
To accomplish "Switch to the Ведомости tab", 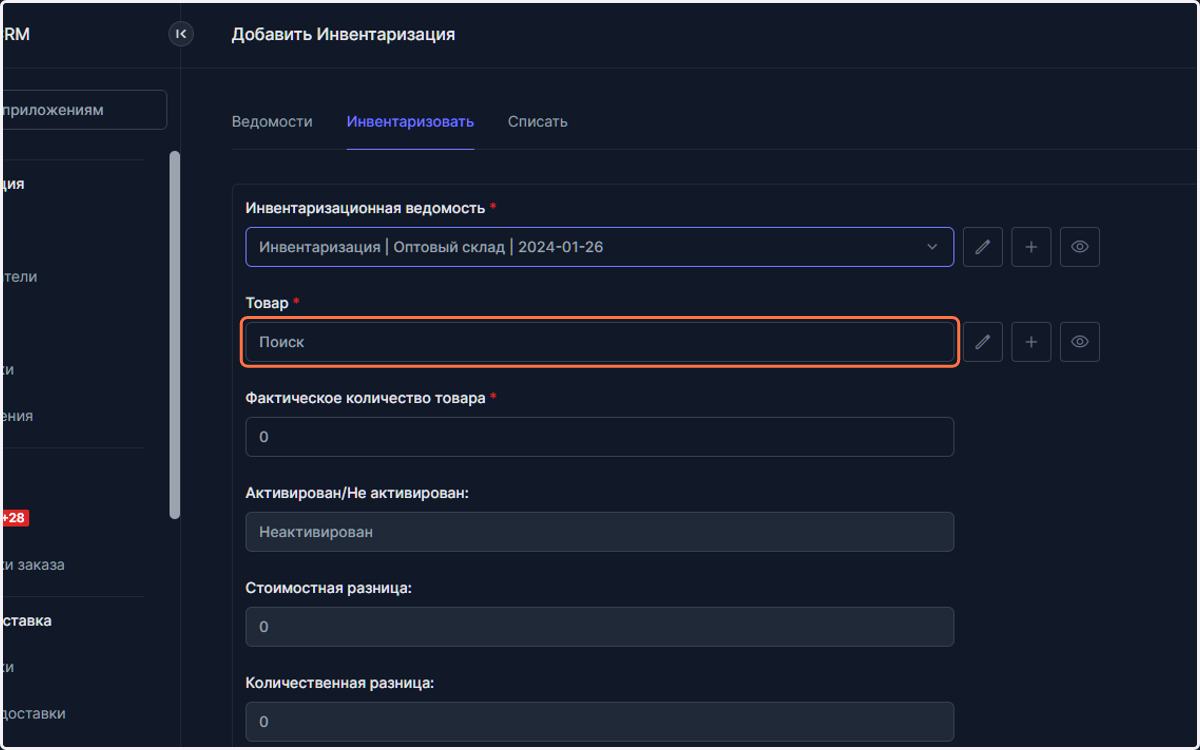I will (x=272, y=122).
